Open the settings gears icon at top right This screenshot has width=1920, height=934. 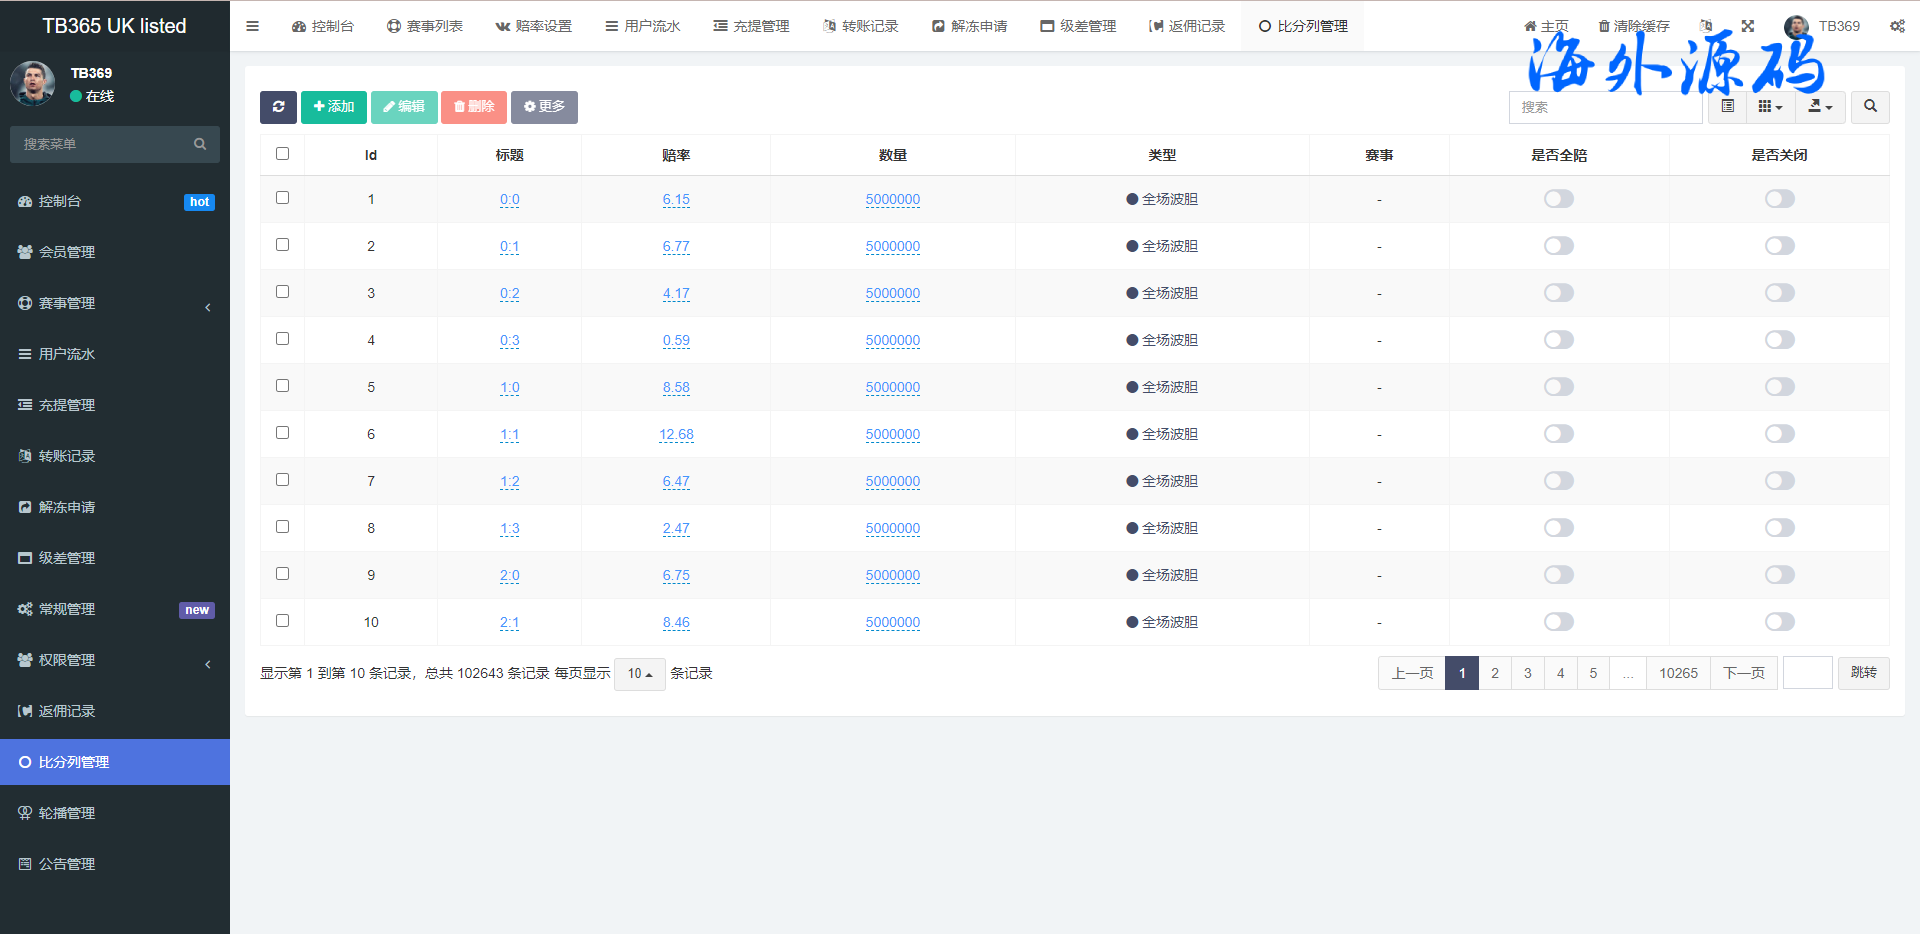coord(1896,26)
